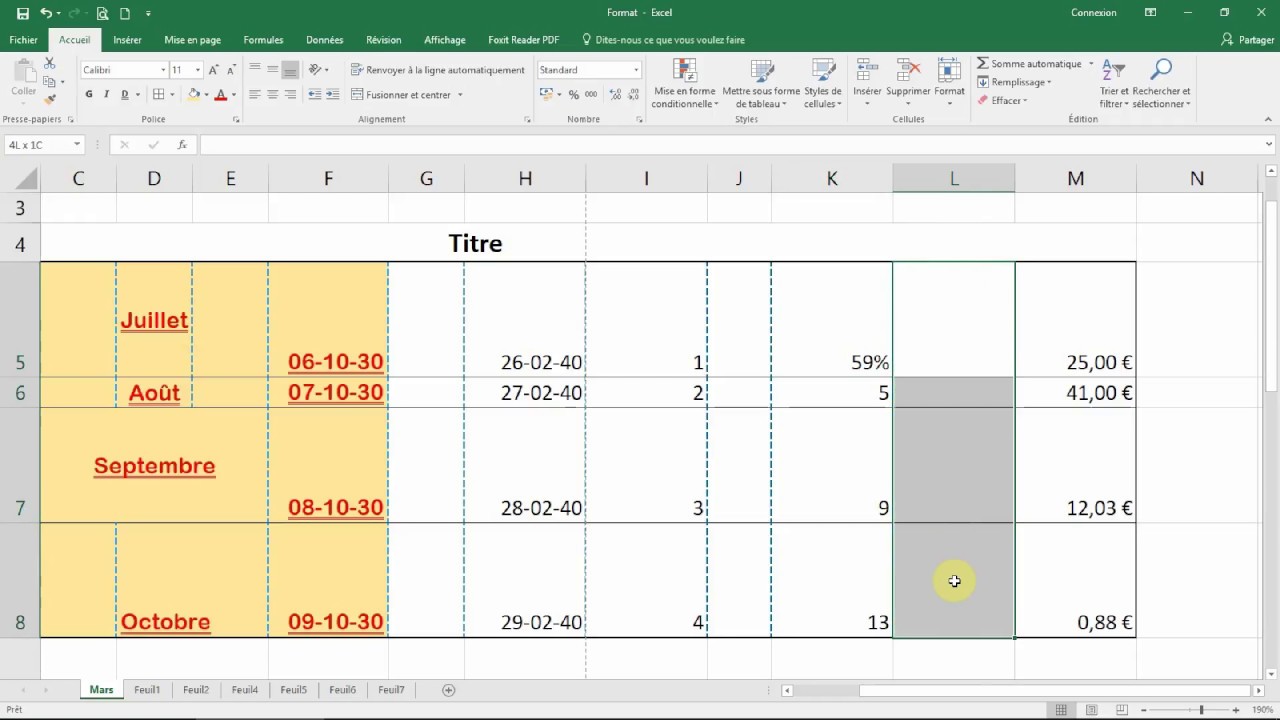Open Effacer clear options
The width and height of the screenshot is (1280, 720).
point(1002,100)
